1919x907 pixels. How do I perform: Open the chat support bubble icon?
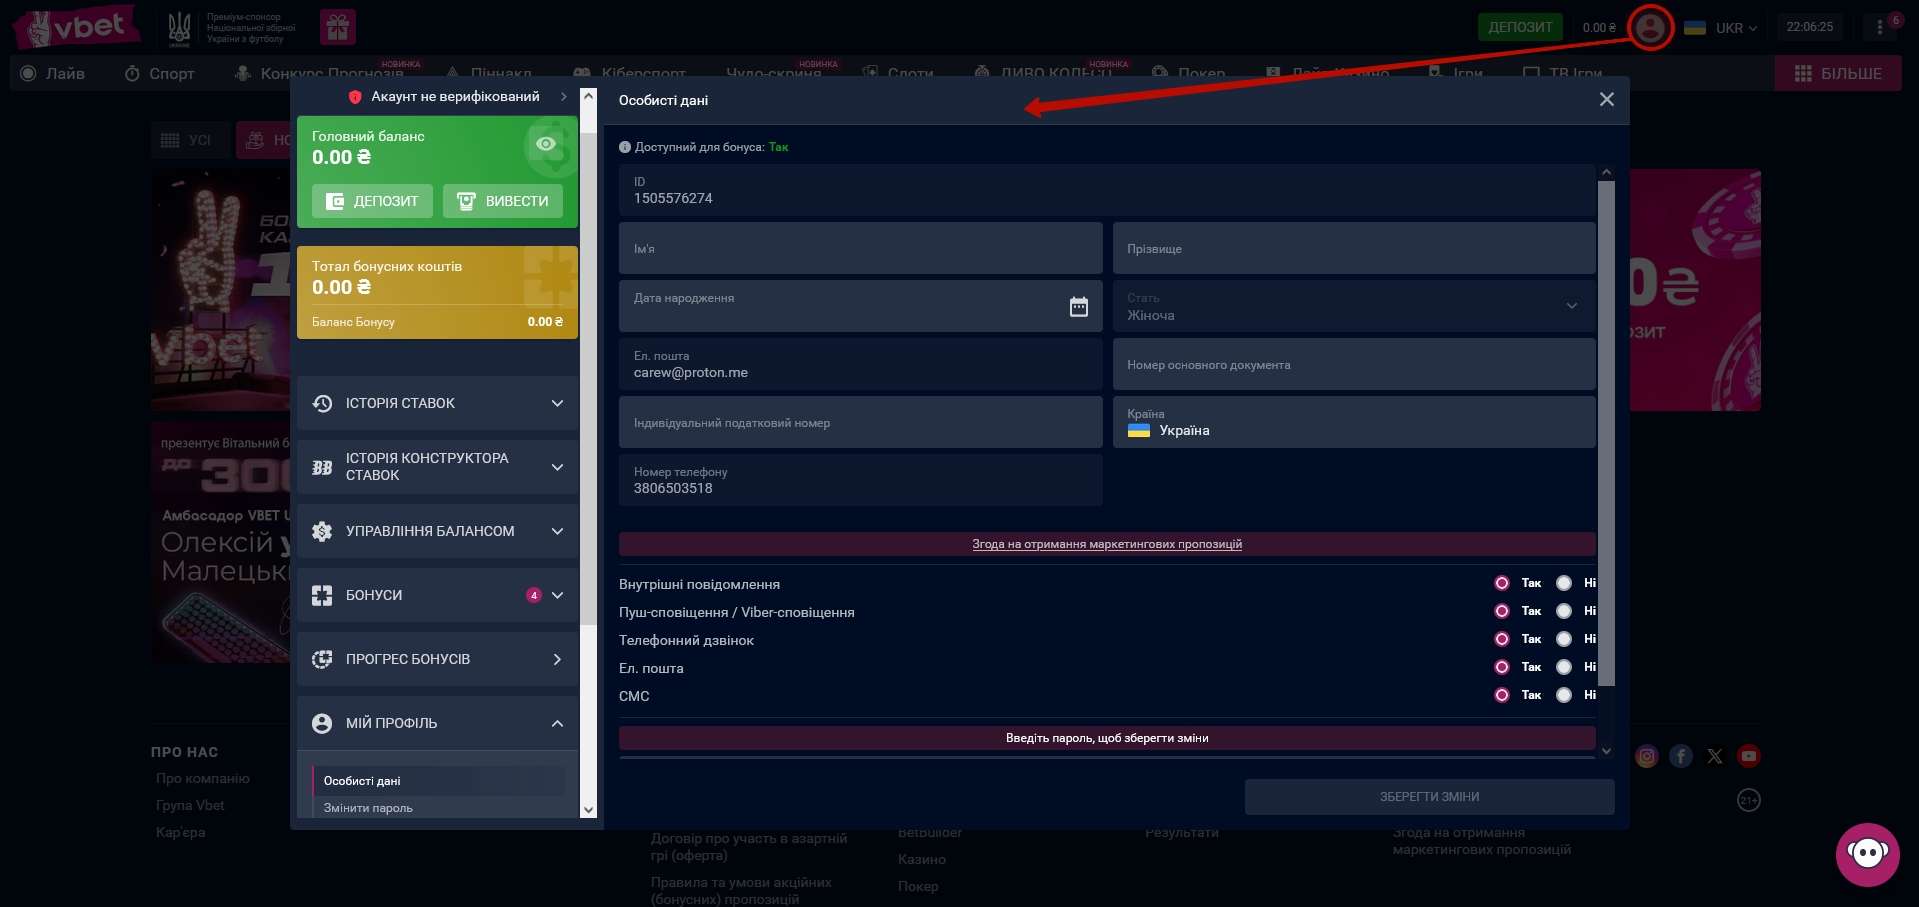1867,854
